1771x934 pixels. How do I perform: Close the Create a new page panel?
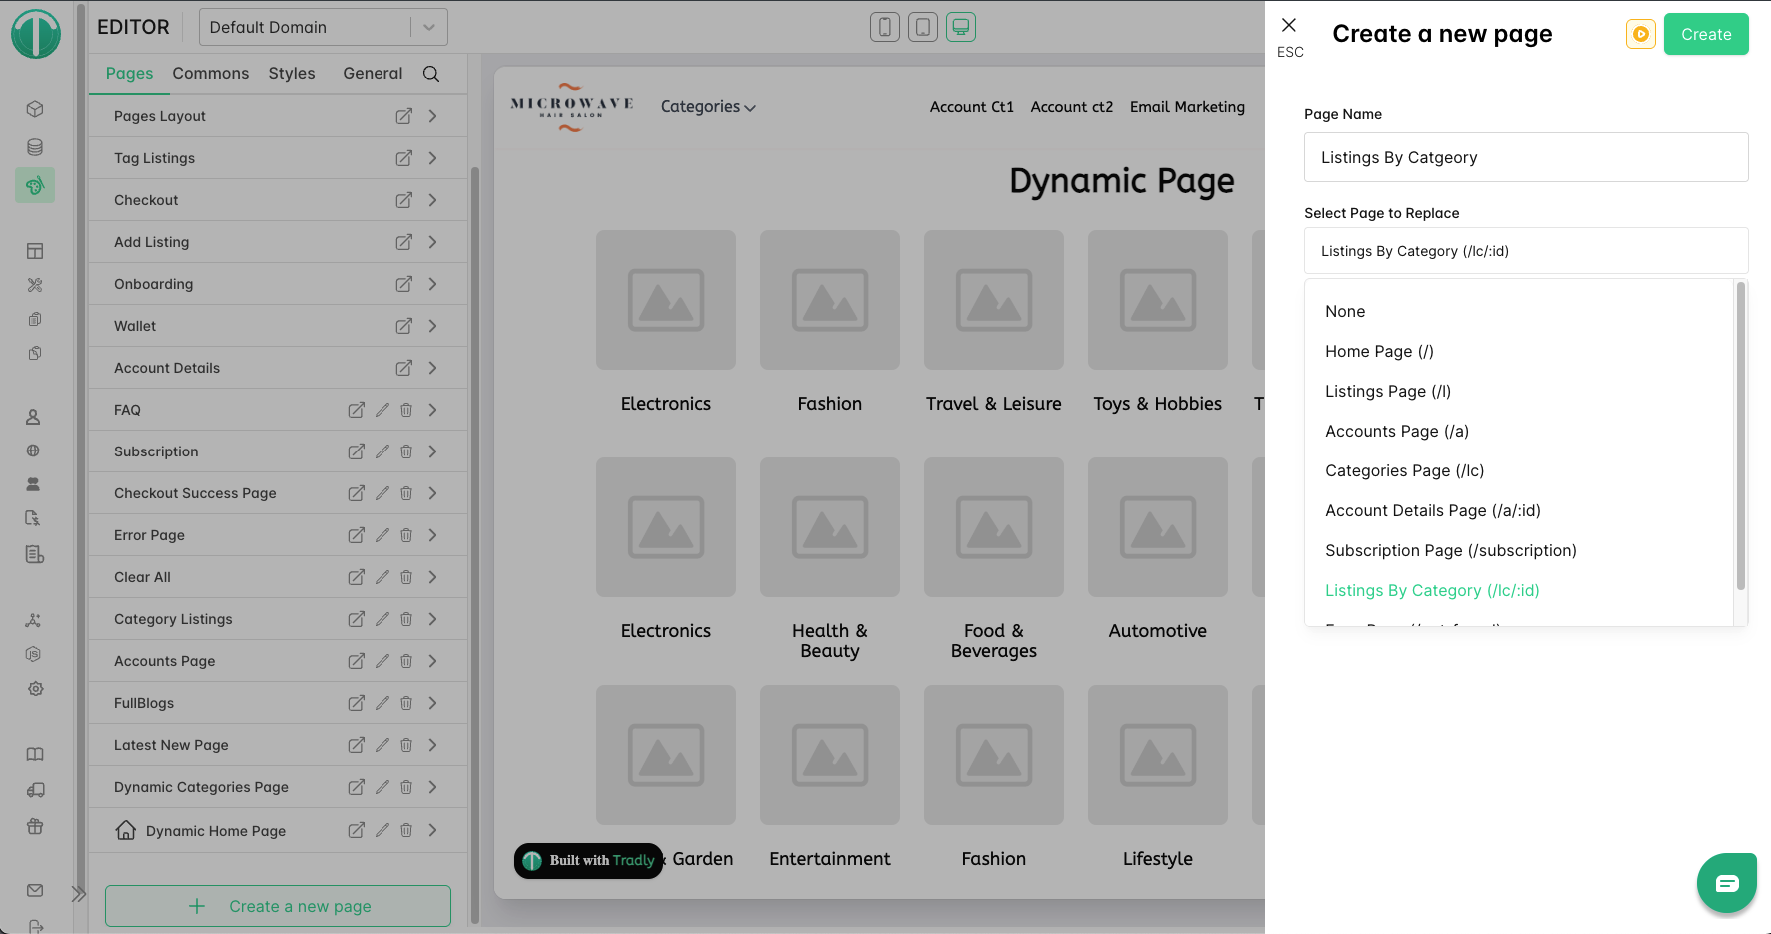coord(1289,26)
